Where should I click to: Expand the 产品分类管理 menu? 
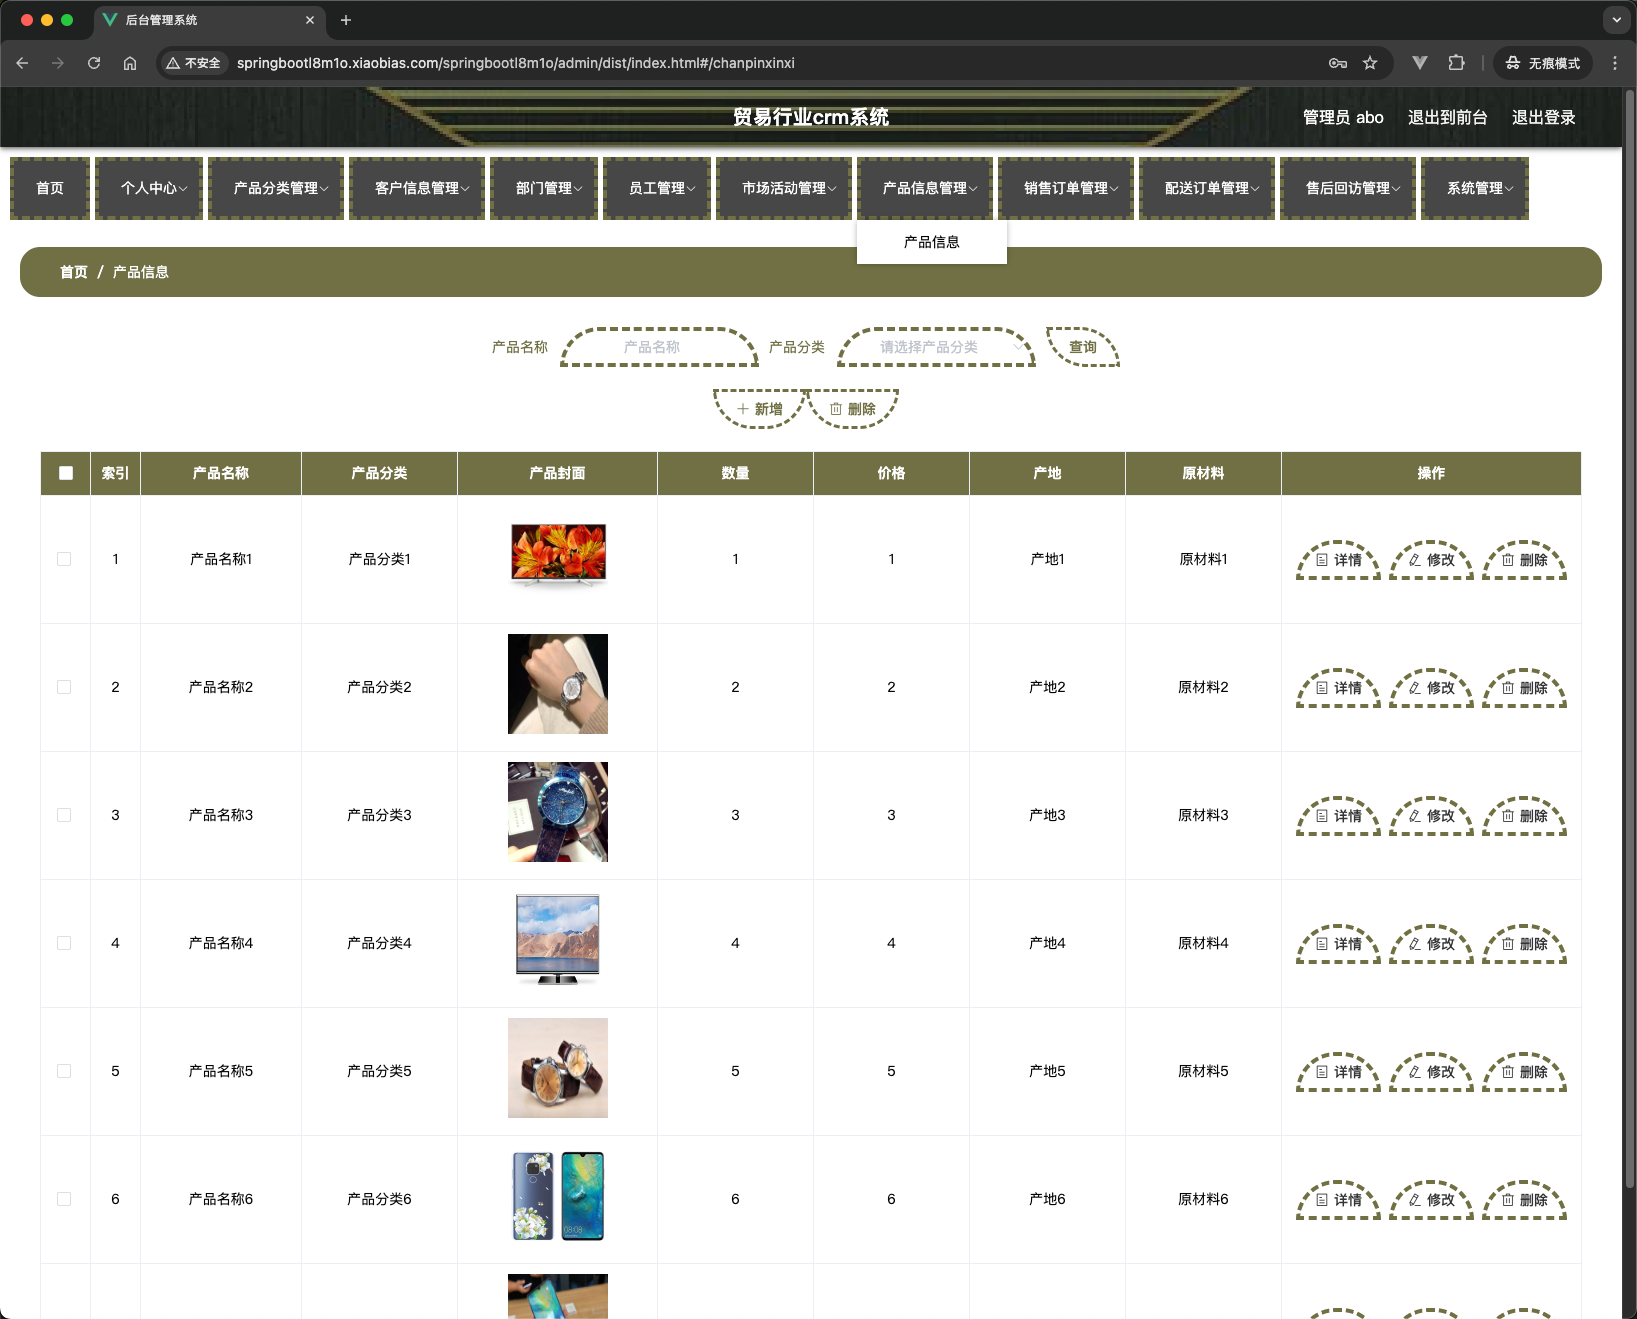276,188
